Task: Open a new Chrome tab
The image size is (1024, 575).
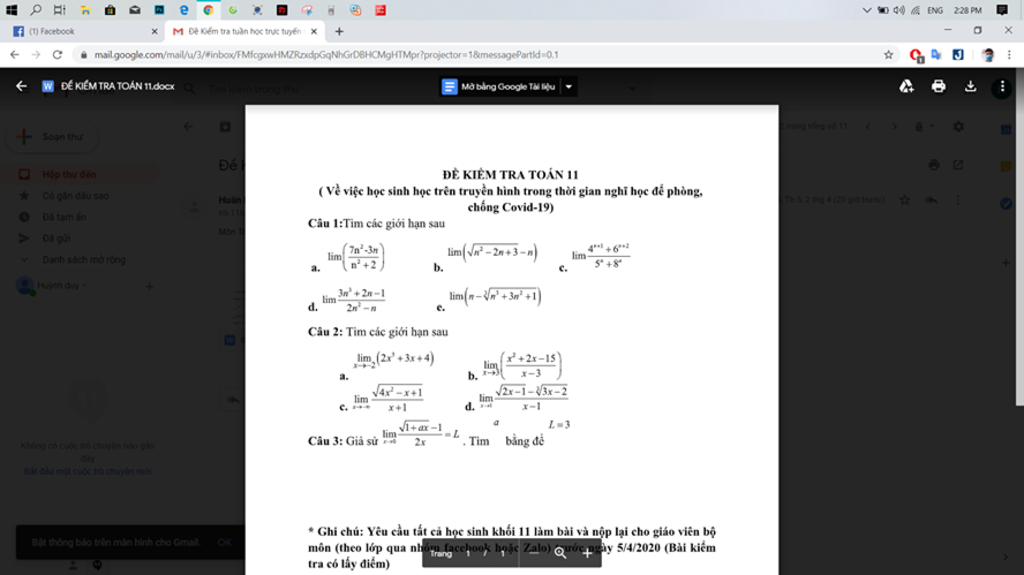Action: point(339,31)
